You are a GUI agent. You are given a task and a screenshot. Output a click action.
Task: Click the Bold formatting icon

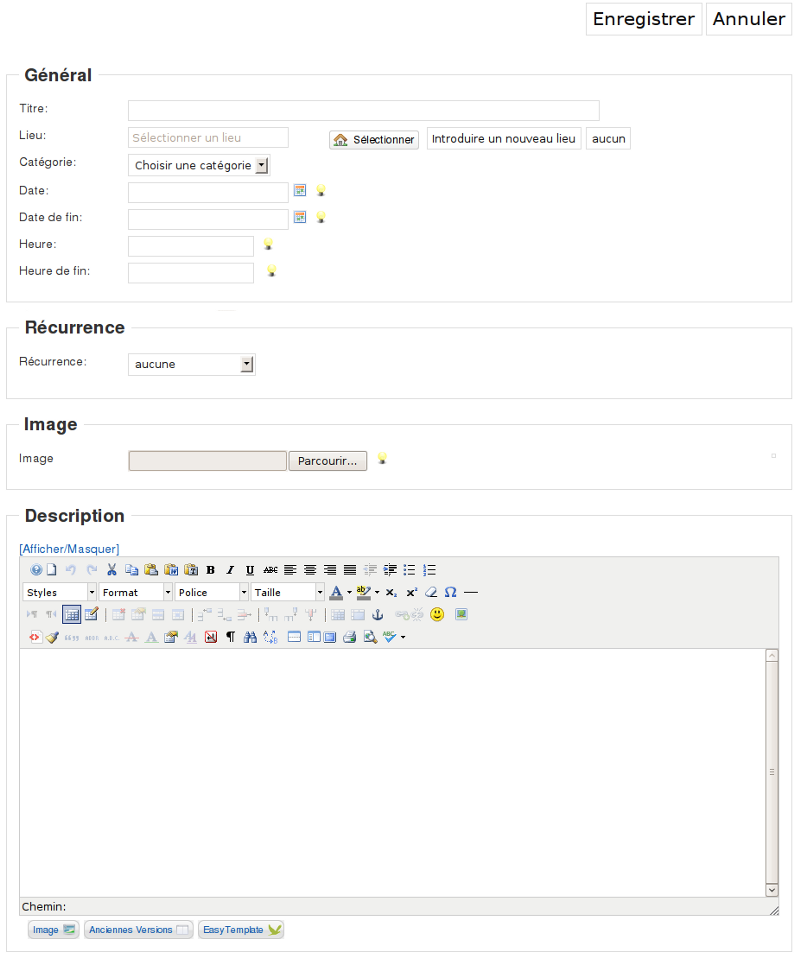coord(211,570)
